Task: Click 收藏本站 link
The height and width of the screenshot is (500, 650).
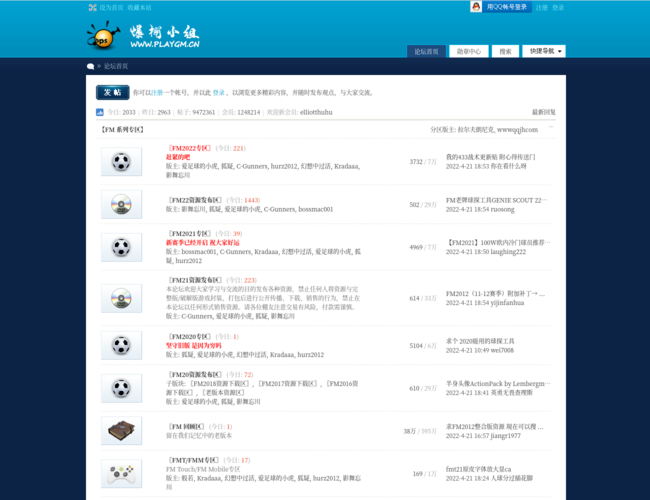Action: click(139, 7)
